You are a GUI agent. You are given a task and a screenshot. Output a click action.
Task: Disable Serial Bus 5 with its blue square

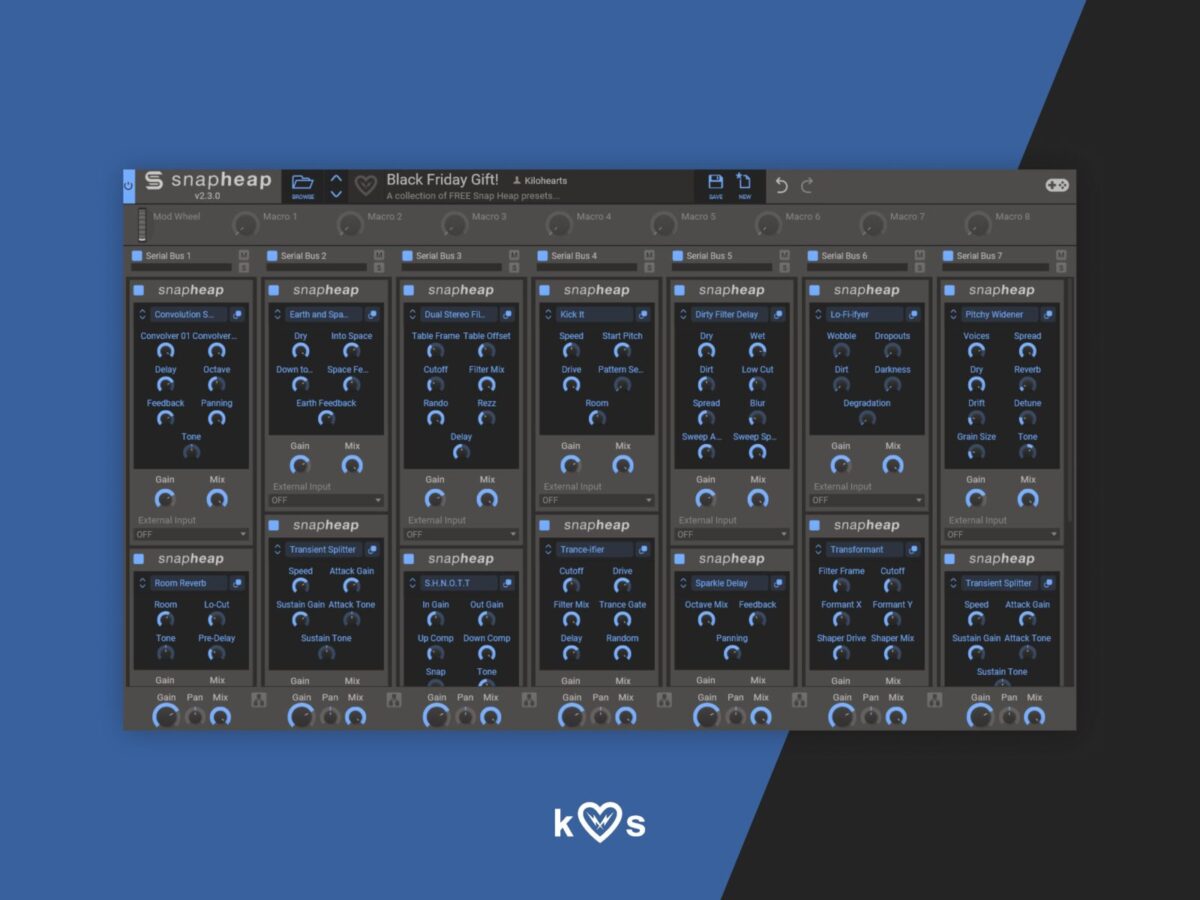pos(678,256)
